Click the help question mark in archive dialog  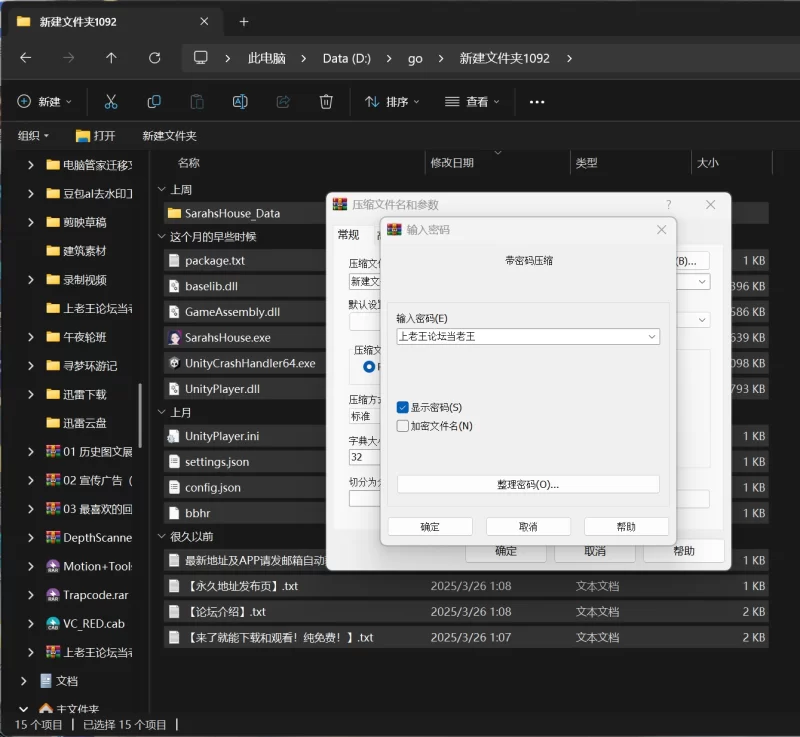(x=668, y=205)
